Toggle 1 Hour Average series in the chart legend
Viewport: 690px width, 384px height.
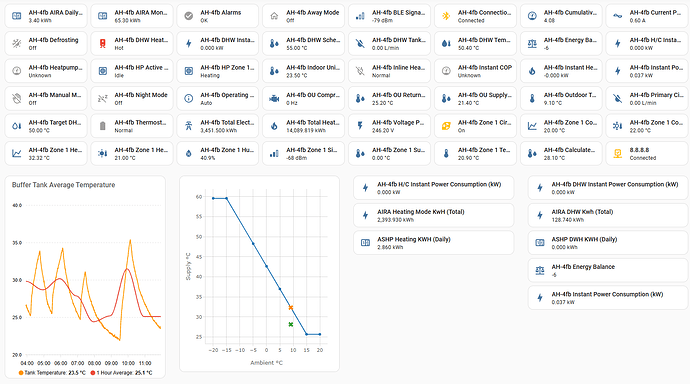121,373
